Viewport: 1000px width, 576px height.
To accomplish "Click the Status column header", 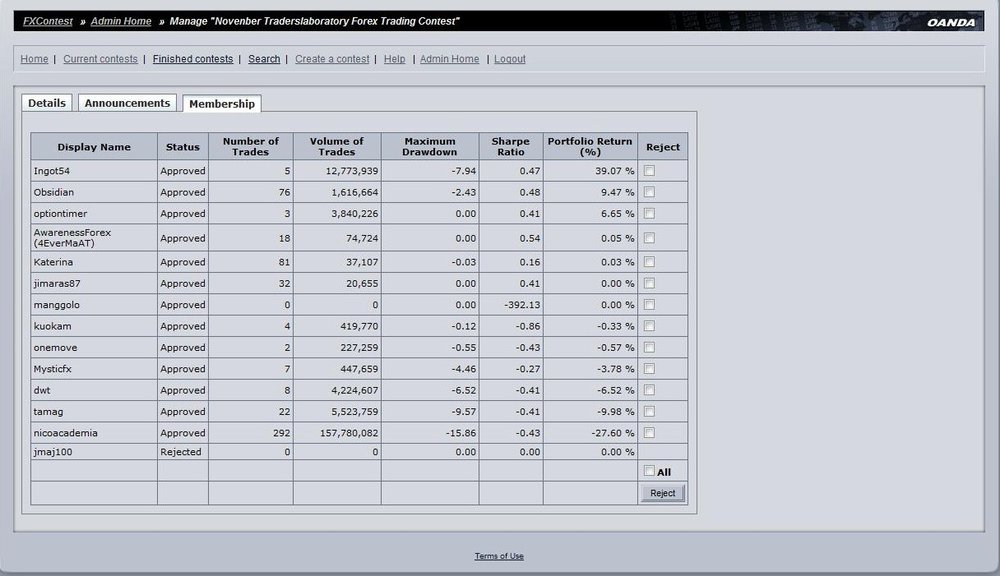I will point(182,147).
